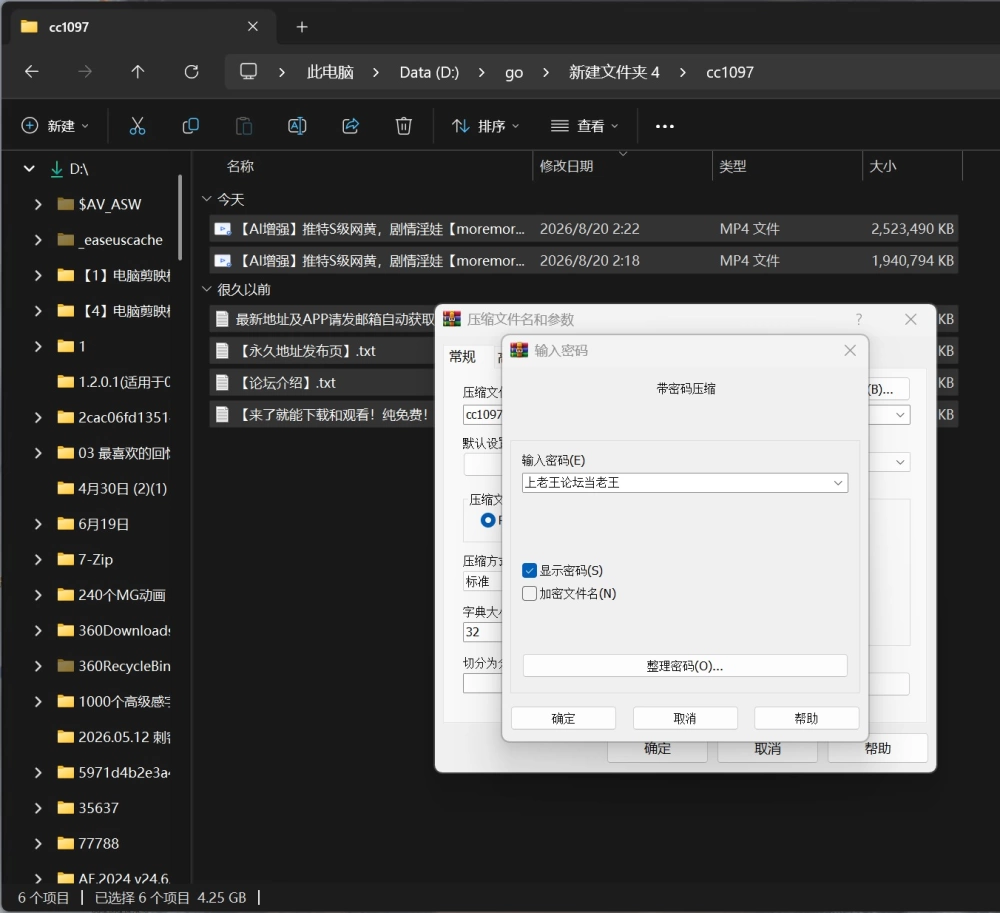
Task: Click 取消 in the 输入密码 dialog
Action: [685, 718]
